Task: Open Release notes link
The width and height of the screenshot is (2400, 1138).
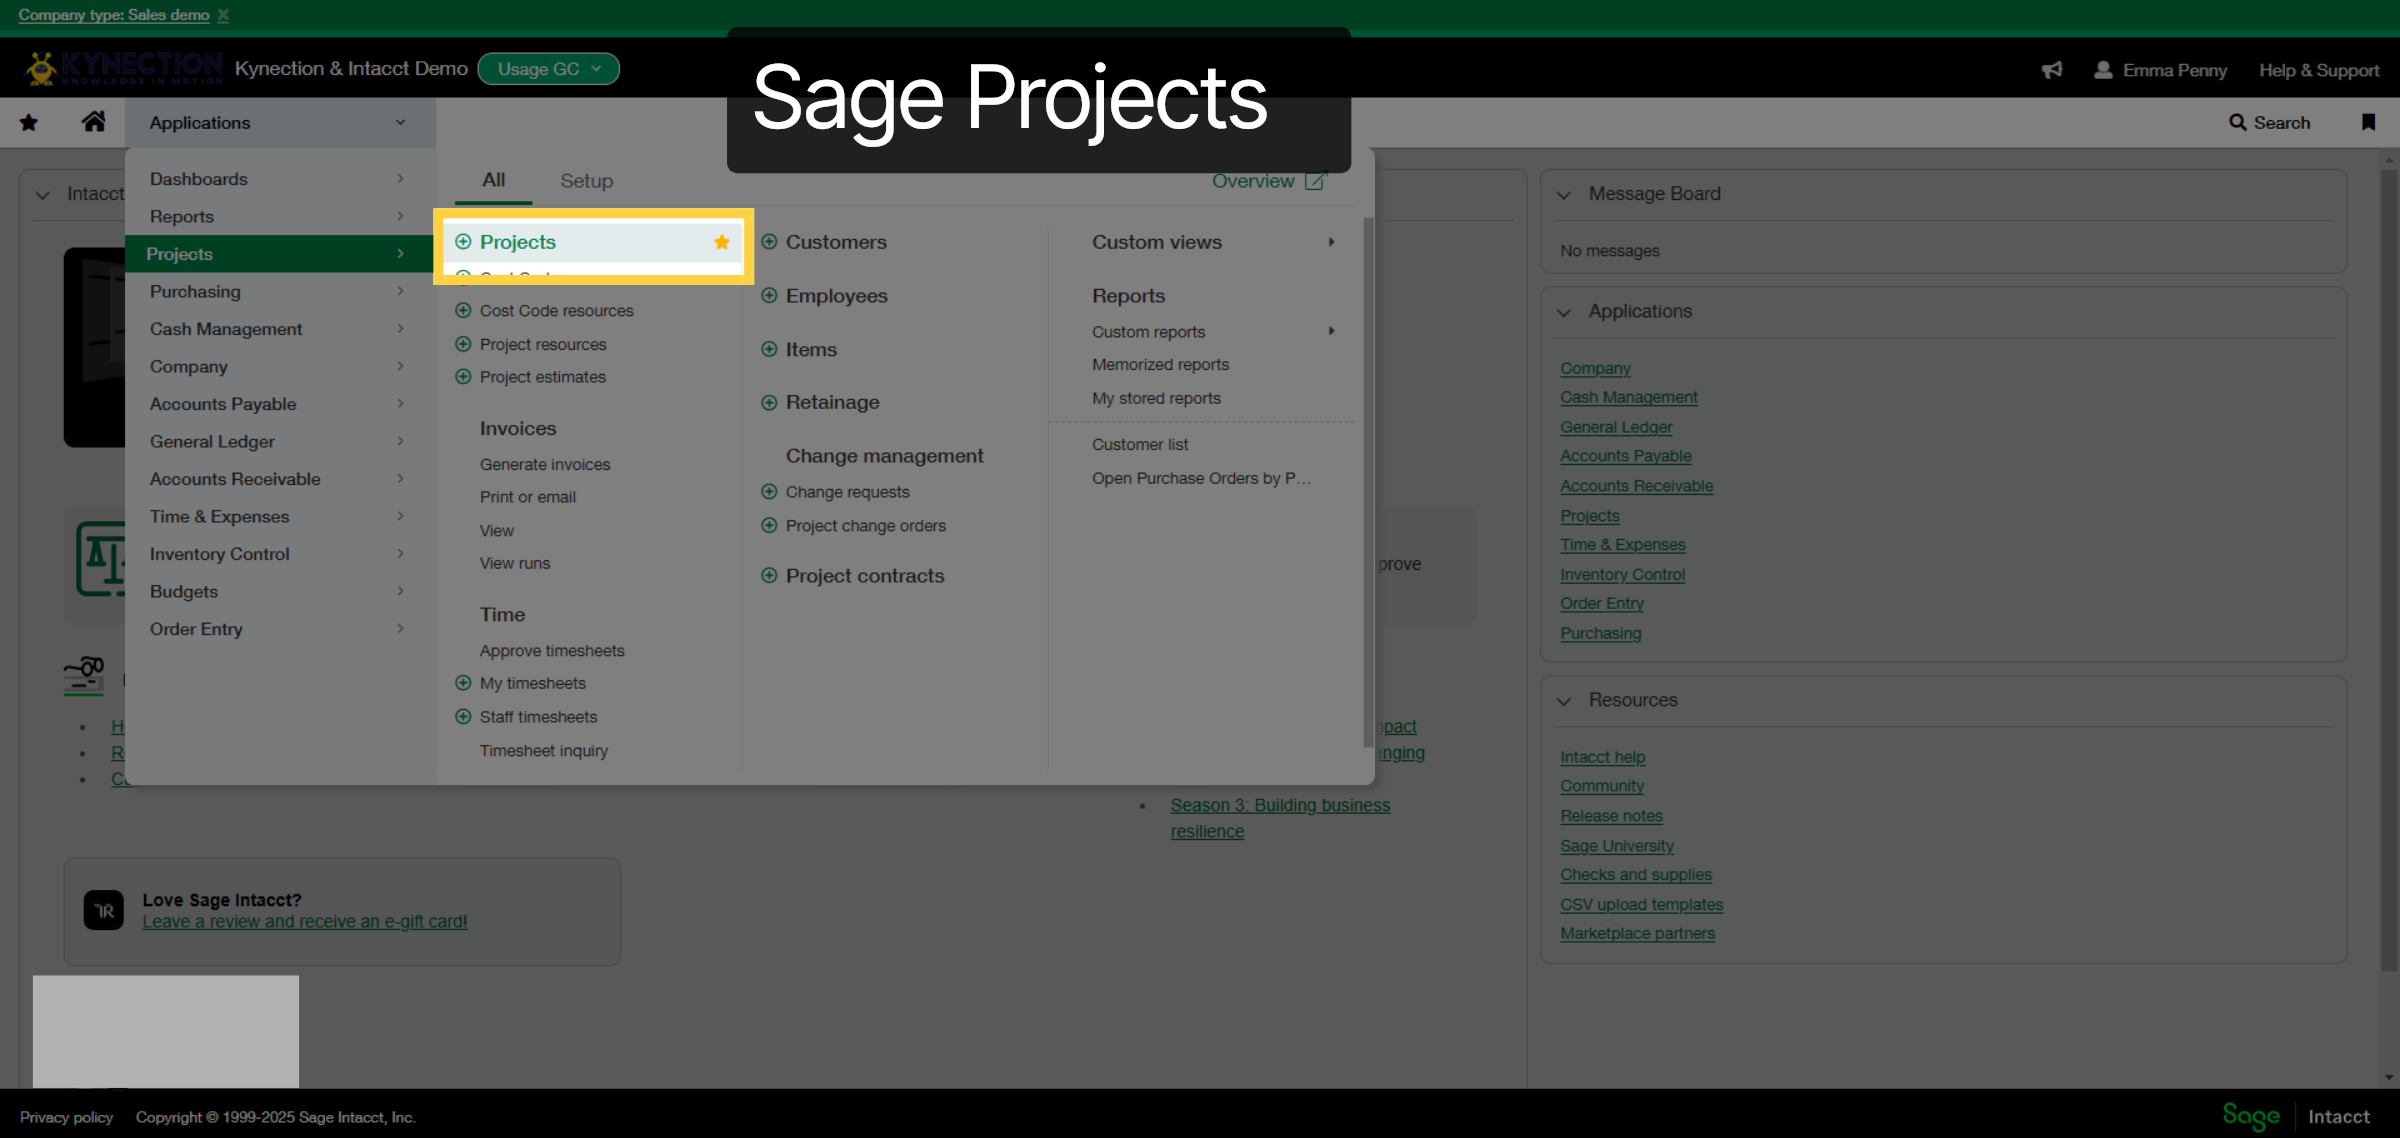Action: coord(1611,816)
